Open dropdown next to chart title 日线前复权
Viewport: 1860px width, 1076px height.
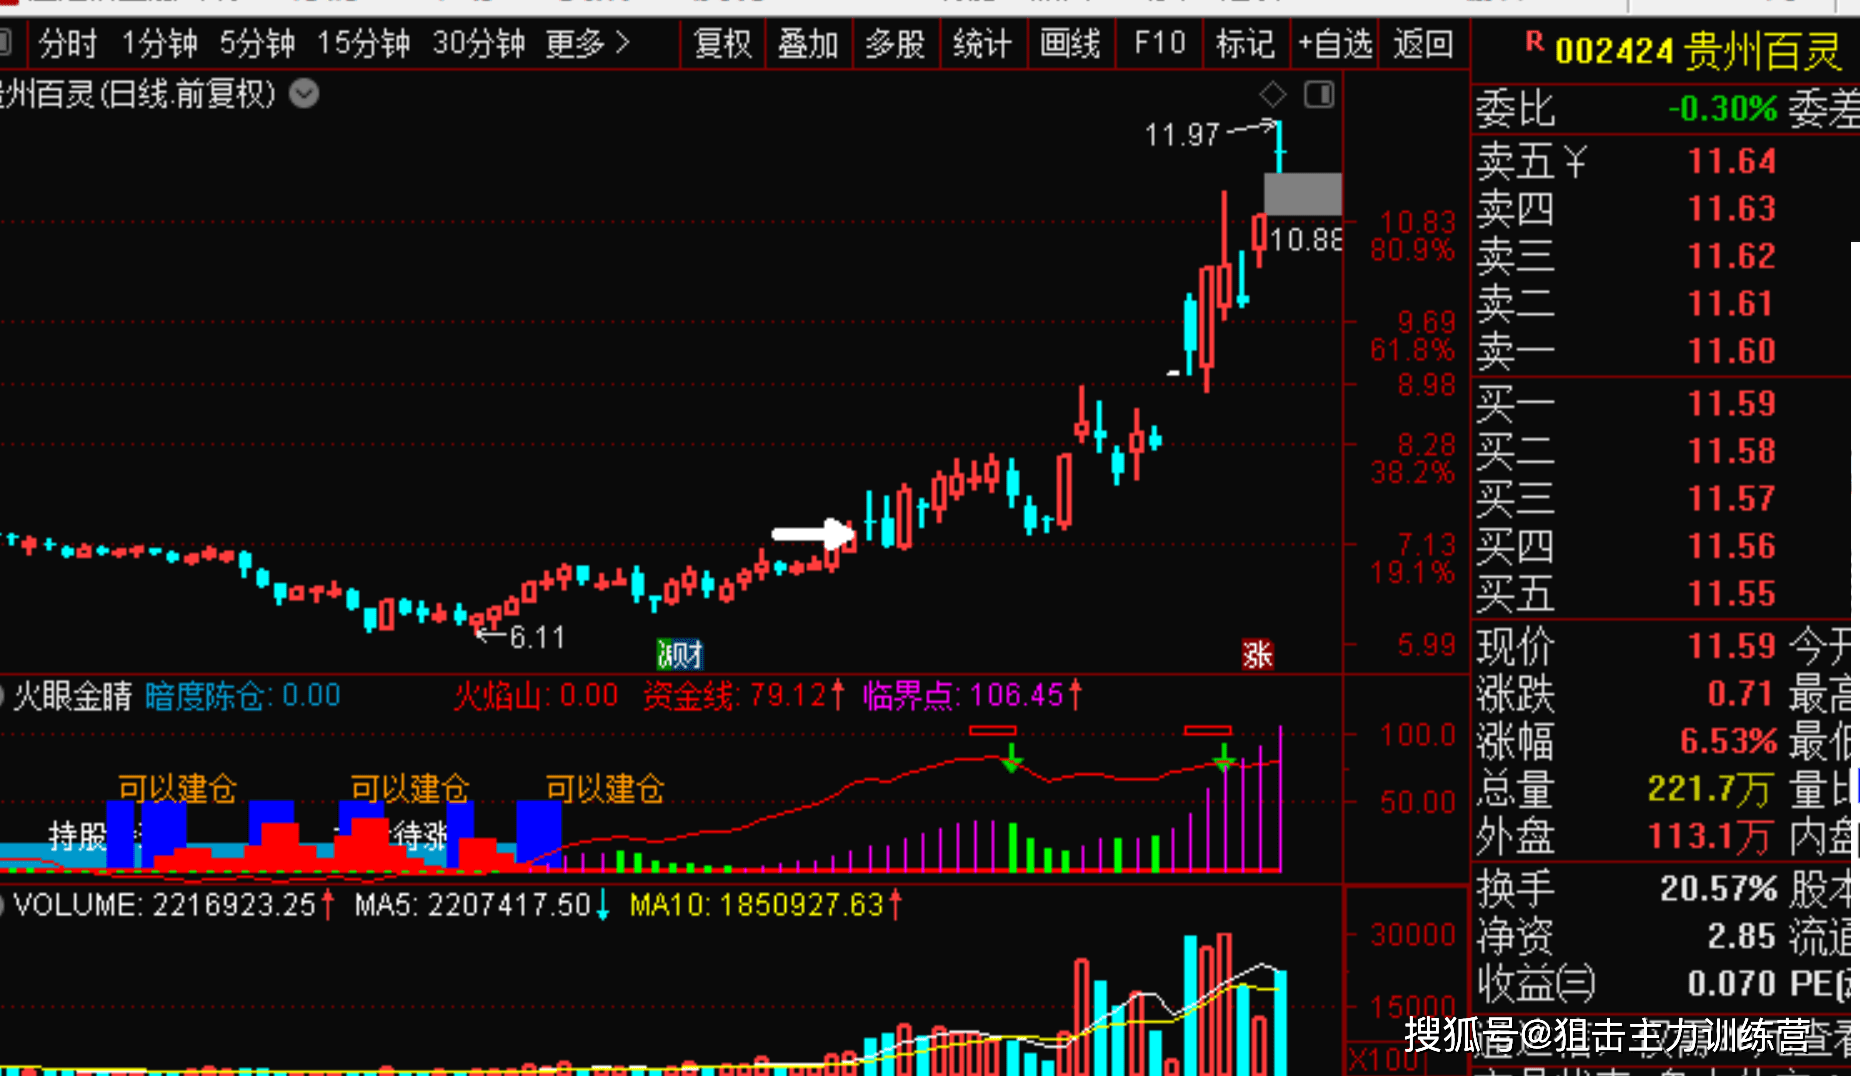pyautogui.click(x=304, y=94)
